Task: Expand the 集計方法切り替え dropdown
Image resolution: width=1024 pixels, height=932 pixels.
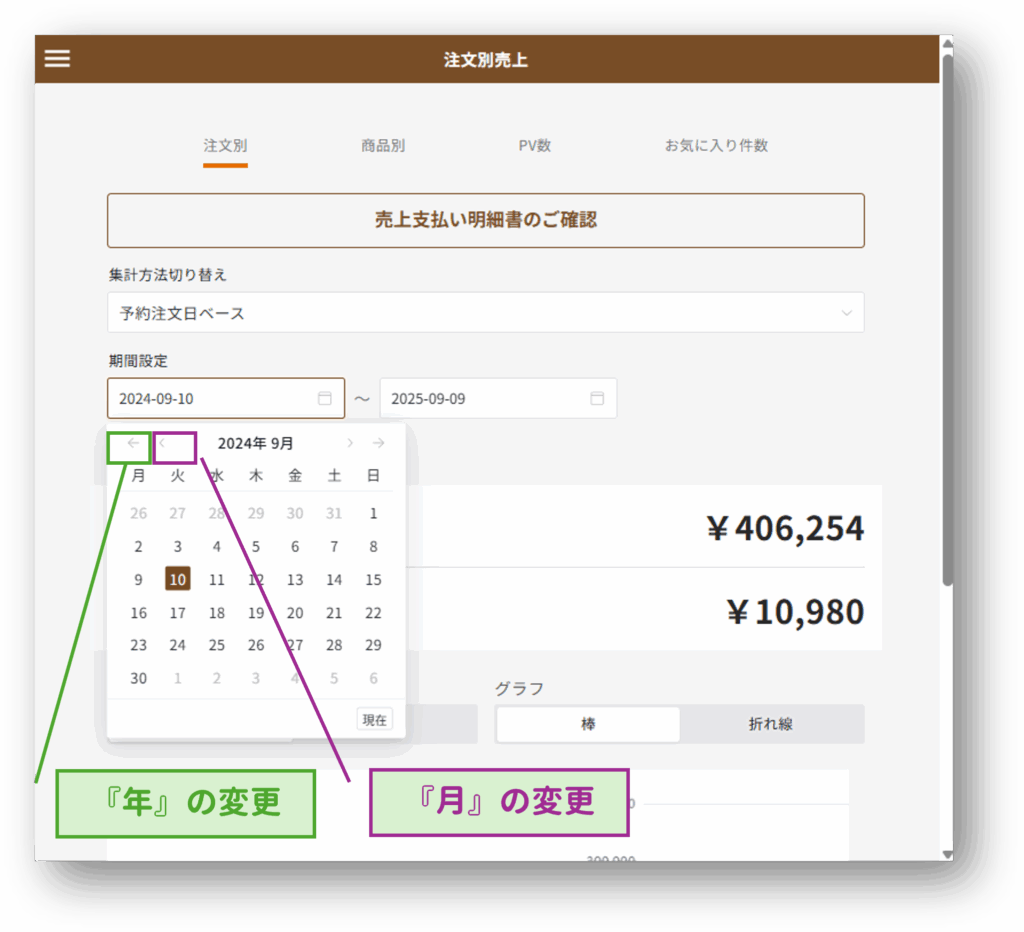Action: (485, 313)
